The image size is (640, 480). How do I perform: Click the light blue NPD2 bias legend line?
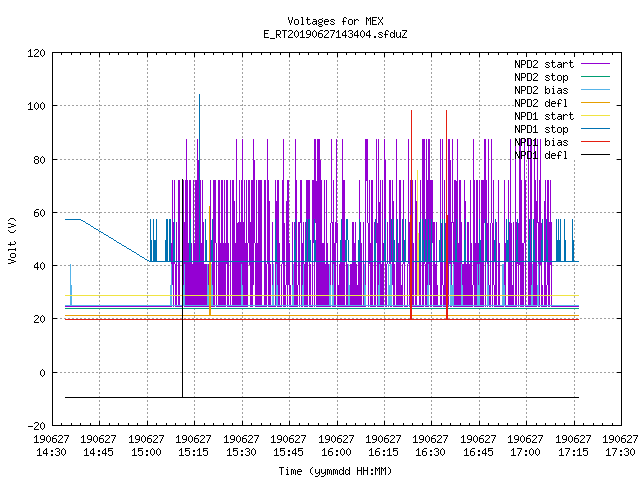point(595,90)
